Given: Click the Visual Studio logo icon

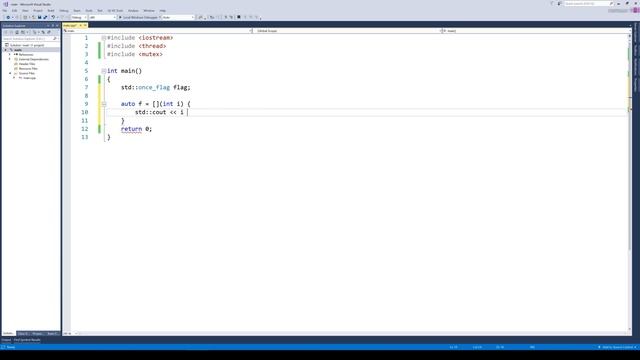Looking at the screenshot, I should (6, 4).
